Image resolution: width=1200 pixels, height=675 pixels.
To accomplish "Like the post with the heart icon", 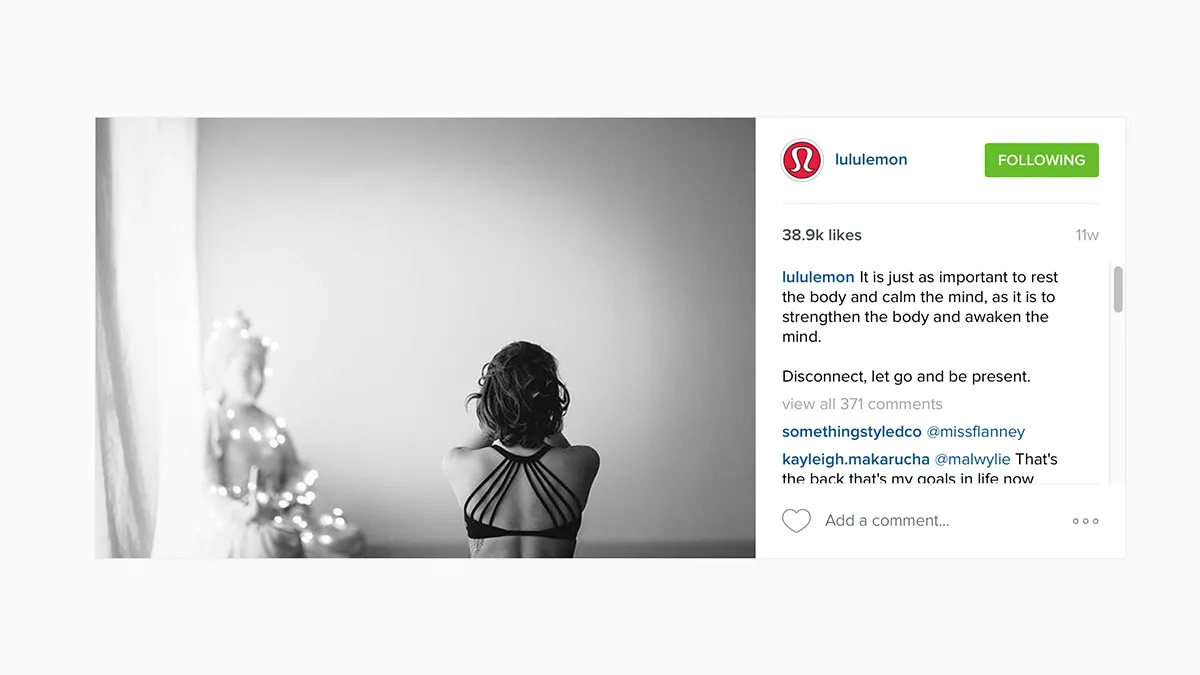I will pyautogui.click(x=796, y=520).
